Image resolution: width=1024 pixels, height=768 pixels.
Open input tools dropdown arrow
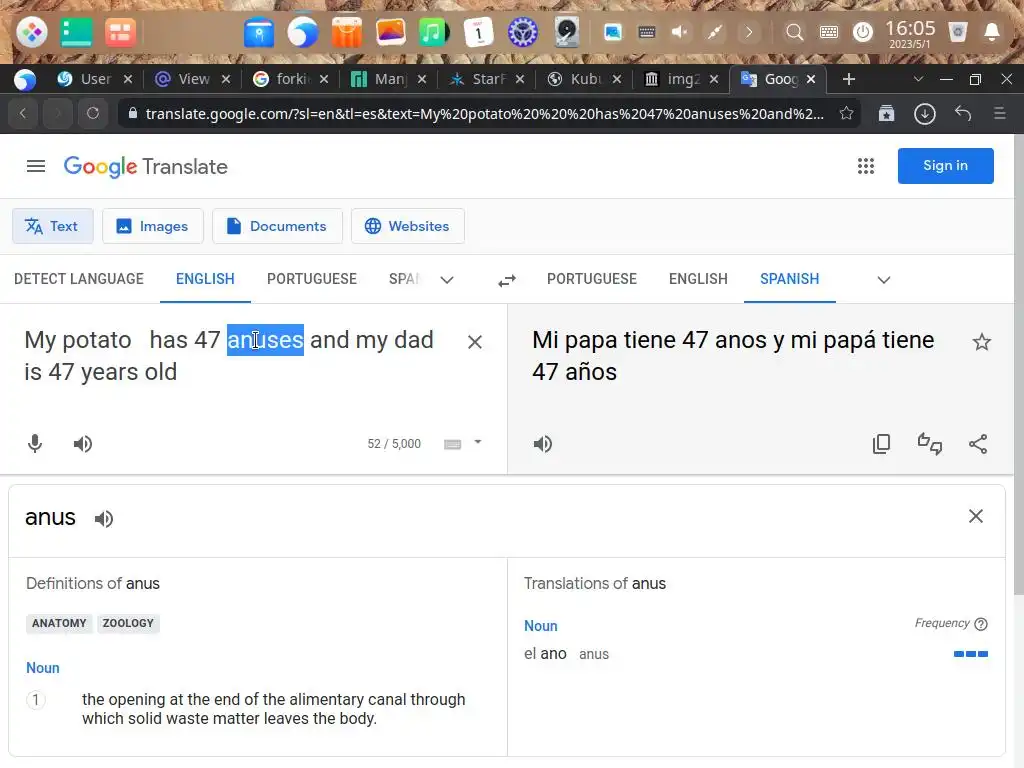[x=478, y=442]
